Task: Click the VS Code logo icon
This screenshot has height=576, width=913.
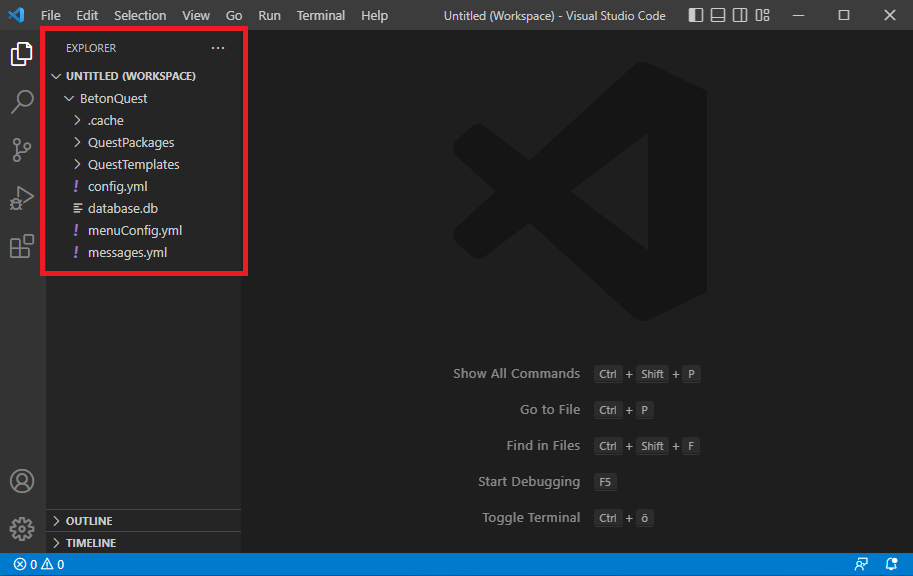Action: (16, 15)
